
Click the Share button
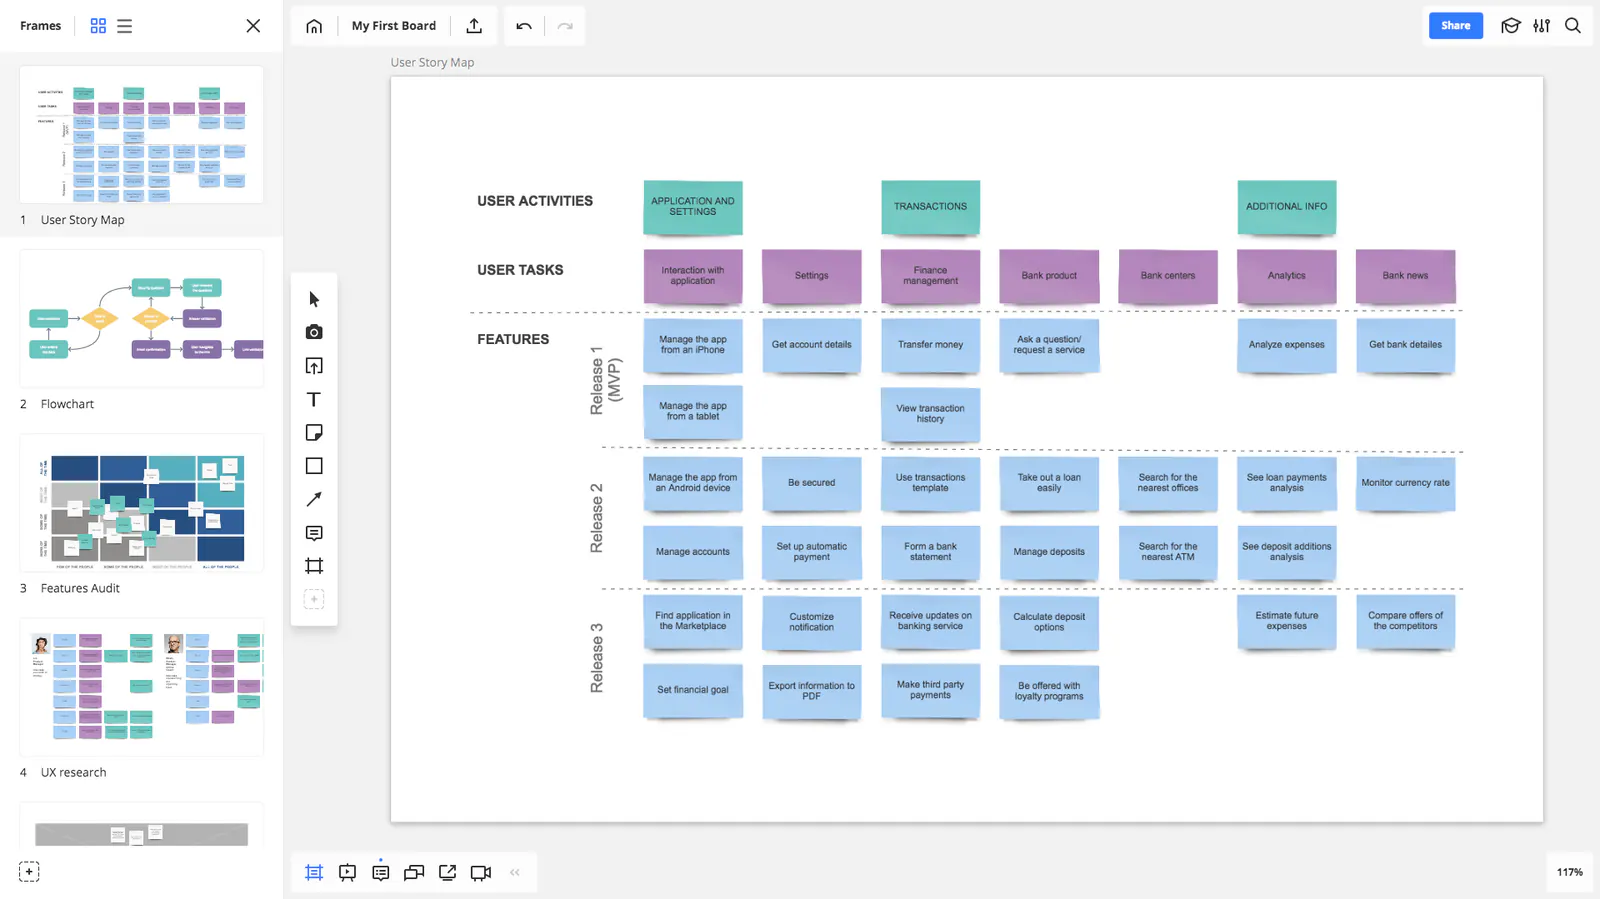tap(1456, 26)
